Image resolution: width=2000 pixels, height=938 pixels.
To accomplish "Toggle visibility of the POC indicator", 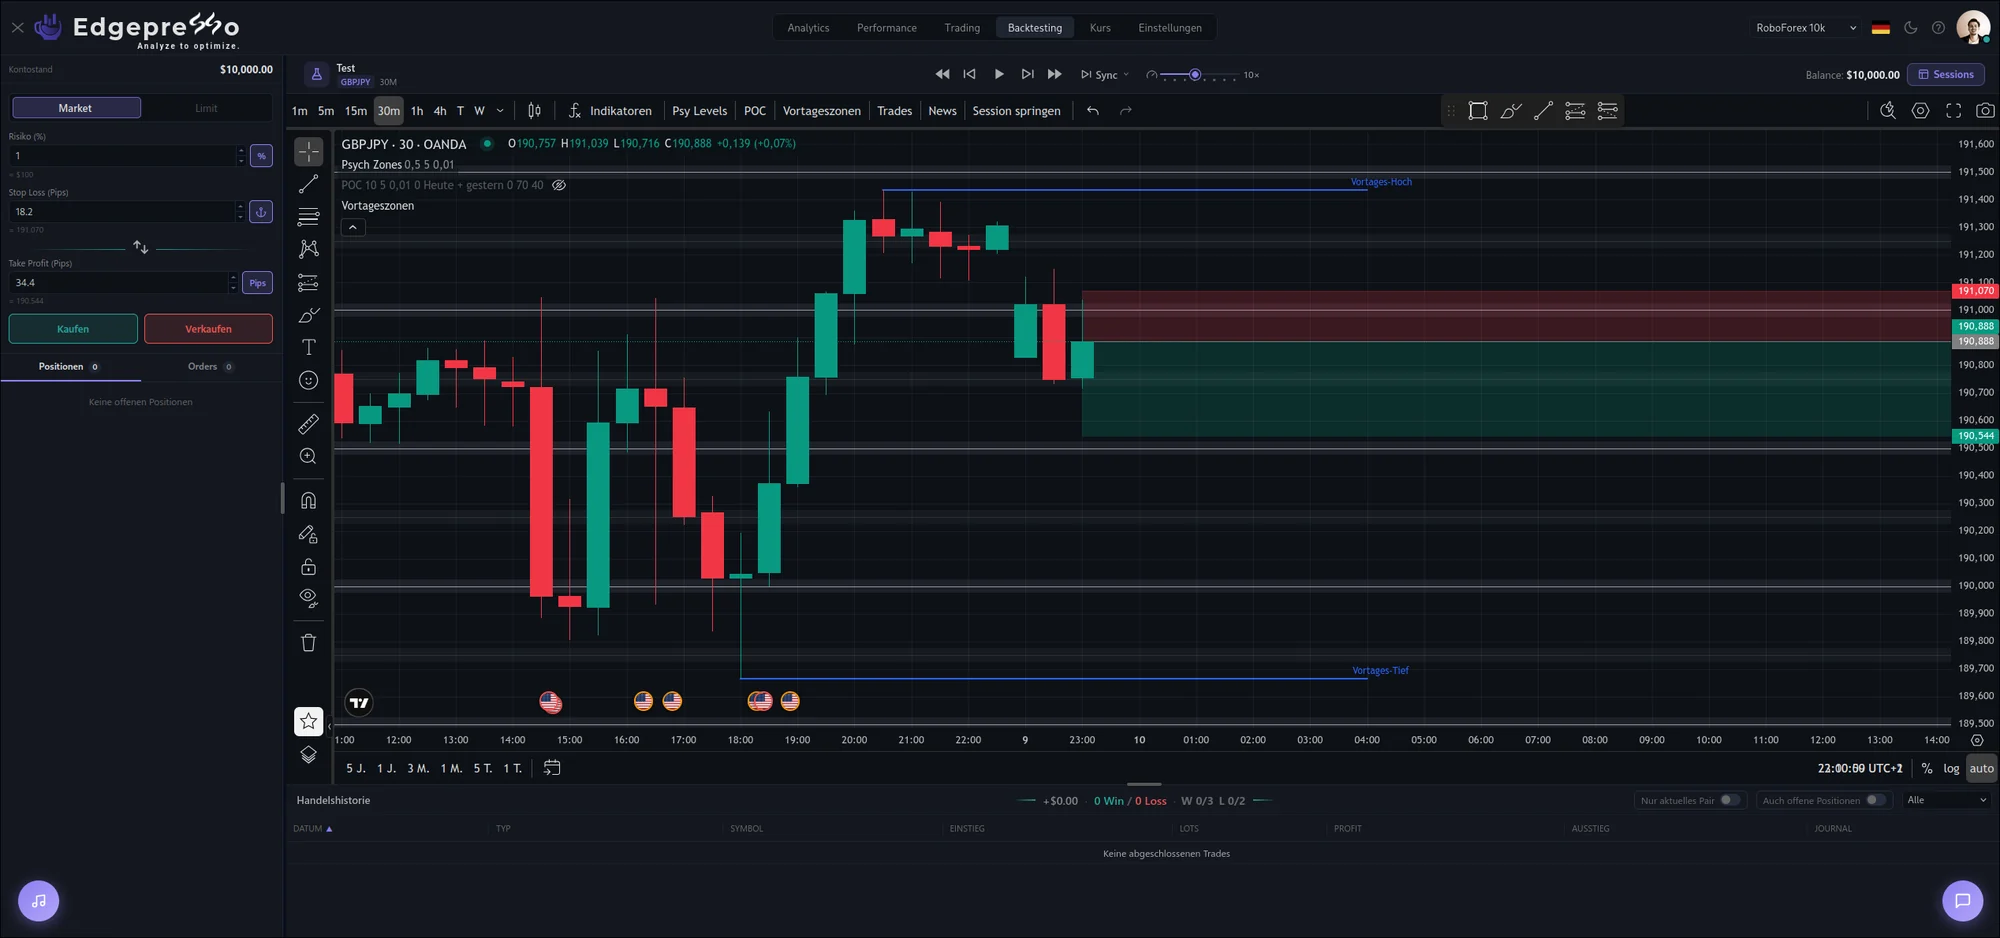I will (559, 185).
